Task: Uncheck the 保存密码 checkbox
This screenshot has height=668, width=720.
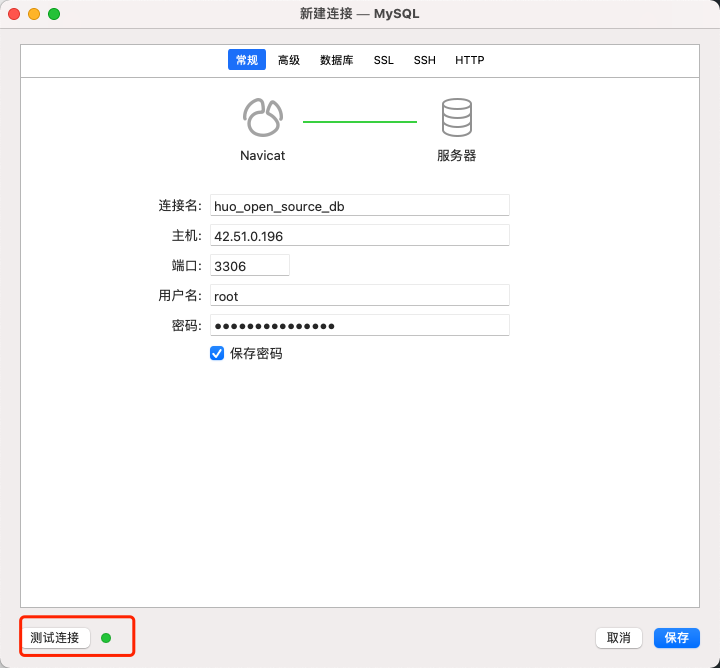Action: [x=217, y=353]
